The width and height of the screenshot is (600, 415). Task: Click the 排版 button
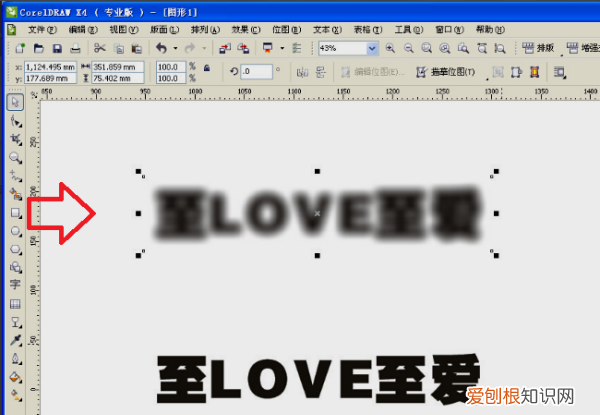(538, 48)
